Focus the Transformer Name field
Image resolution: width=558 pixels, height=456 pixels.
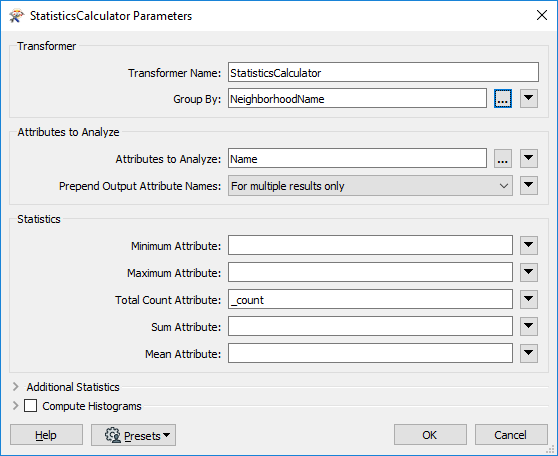click(383, 72)
